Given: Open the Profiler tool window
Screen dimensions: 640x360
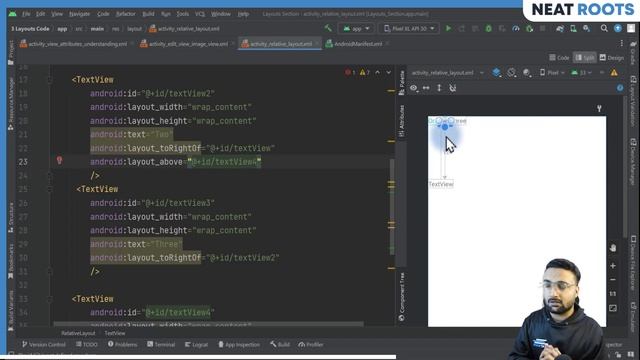Looking at the screenshot, I should 311,344.
